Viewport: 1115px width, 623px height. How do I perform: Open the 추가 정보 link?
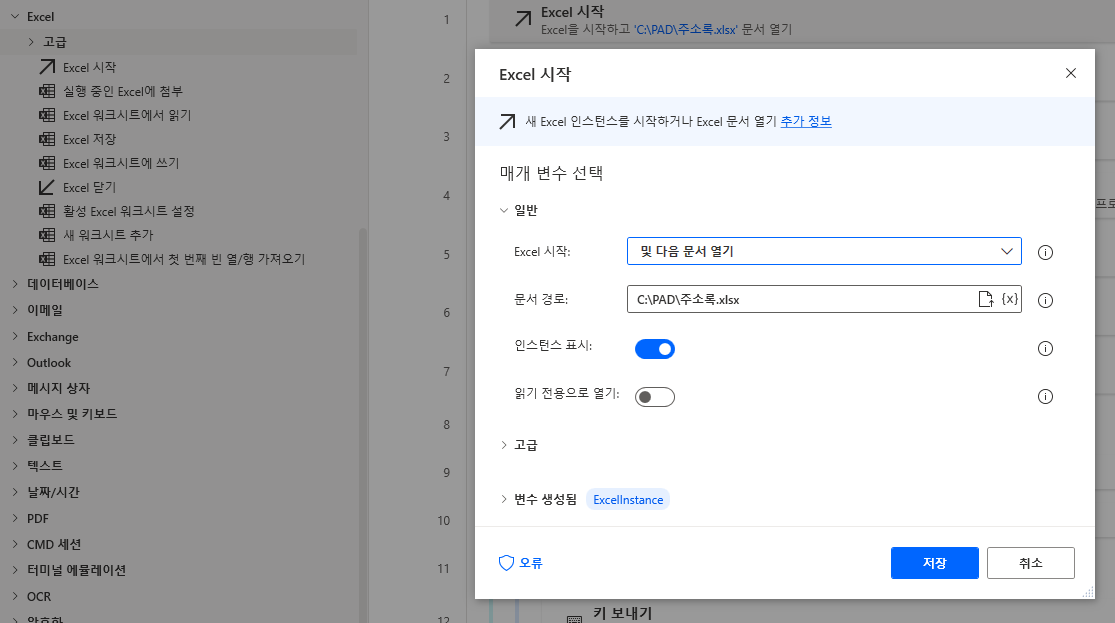click(x=806, y=122)
